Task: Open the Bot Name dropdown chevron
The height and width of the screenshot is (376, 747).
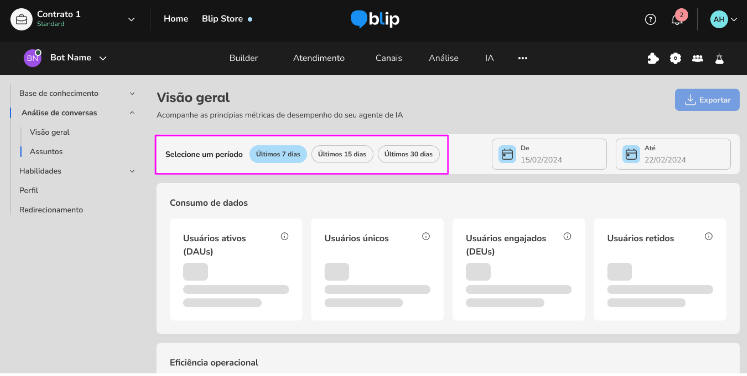Action: click(x=103, y=58)
